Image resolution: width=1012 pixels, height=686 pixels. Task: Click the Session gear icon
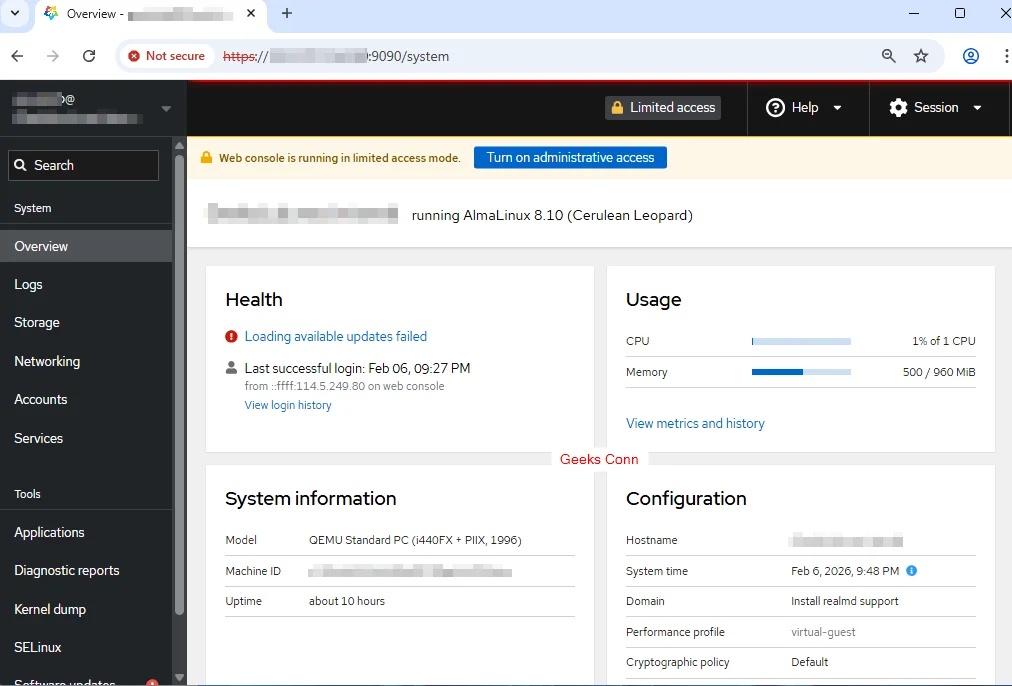point(899,108)
